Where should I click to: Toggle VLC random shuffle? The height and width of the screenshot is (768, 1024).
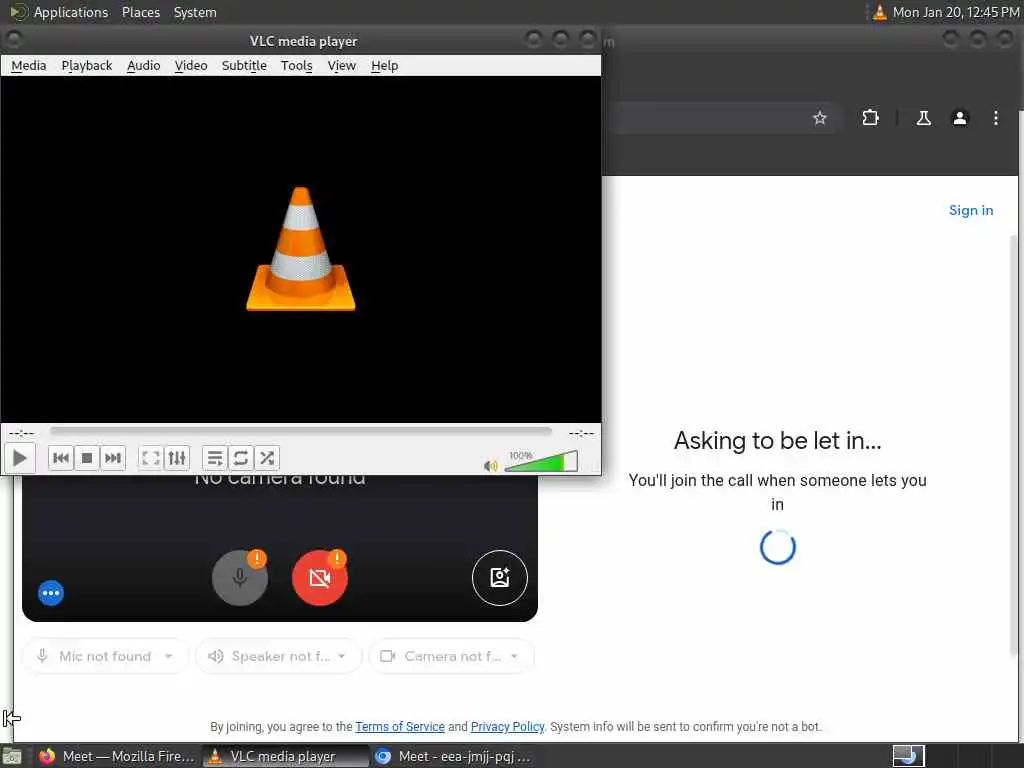[266, 458]
